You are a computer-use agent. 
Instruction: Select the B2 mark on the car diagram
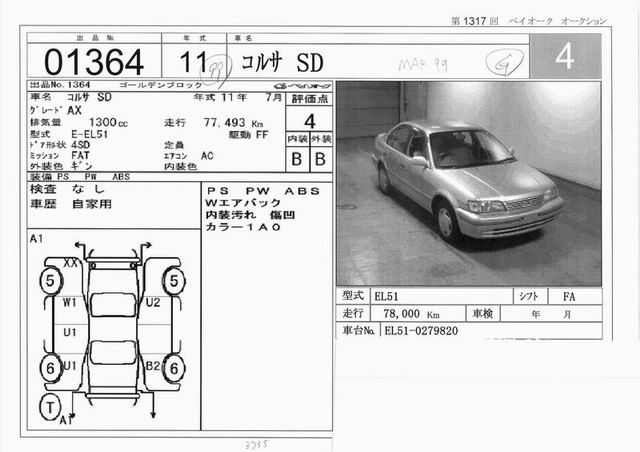pyautogui.click(x=152, y=367)
